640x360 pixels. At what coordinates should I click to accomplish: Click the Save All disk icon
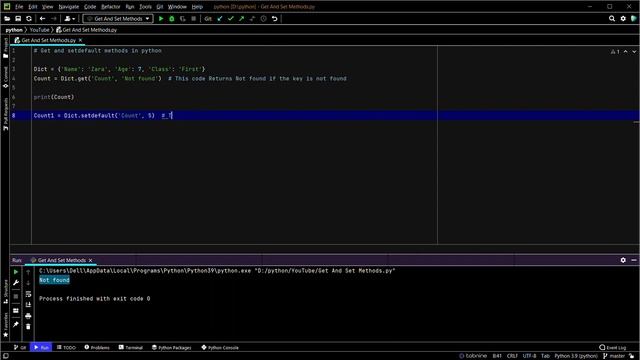18,19
